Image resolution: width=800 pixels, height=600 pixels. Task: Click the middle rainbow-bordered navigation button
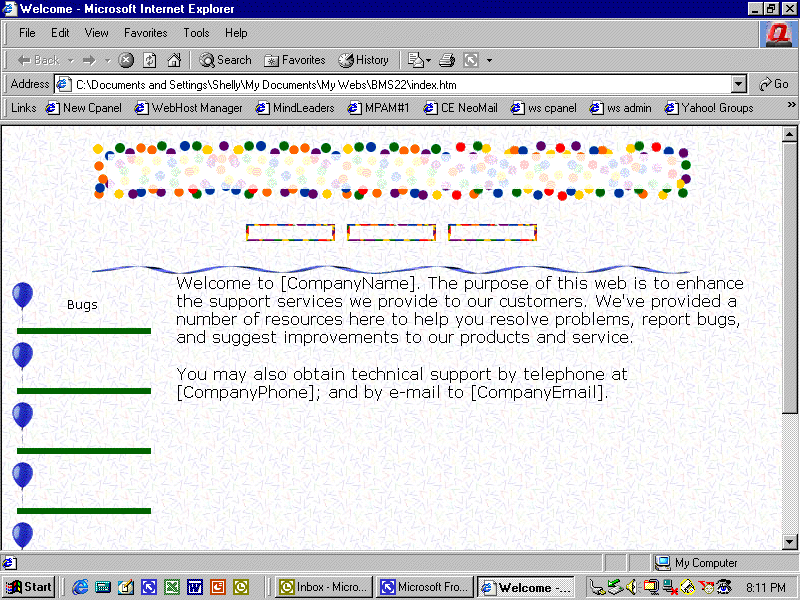pos(391,233)
